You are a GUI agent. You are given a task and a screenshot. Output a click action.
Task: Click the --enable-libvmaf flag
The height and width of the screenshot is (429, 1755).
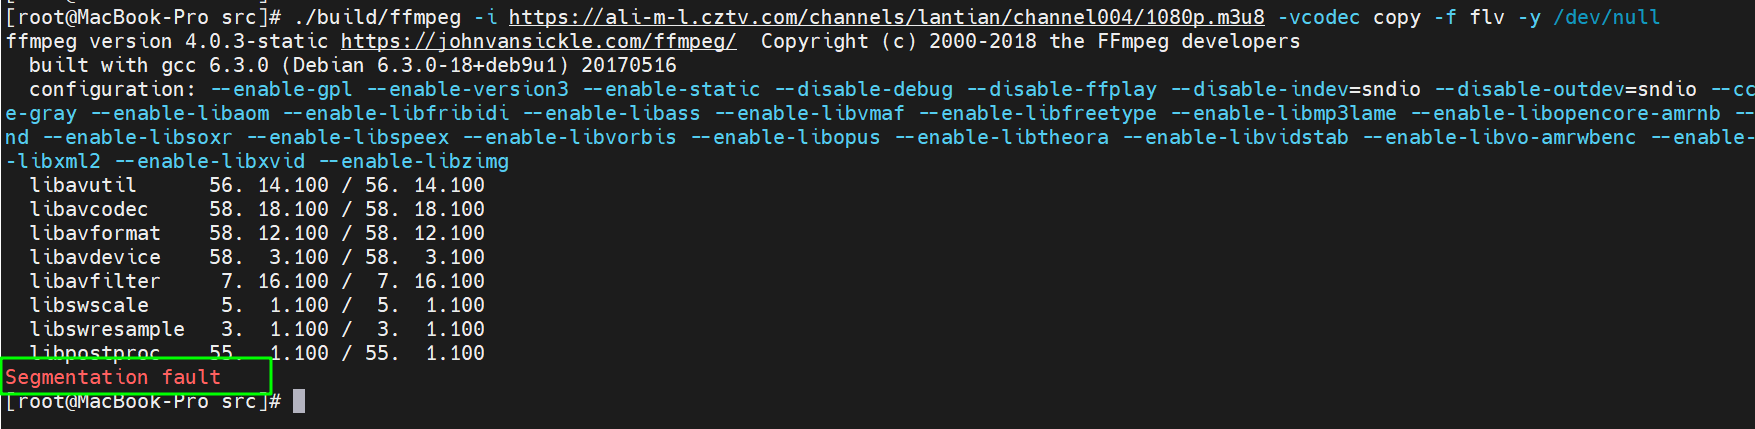(x=809, y=113)
